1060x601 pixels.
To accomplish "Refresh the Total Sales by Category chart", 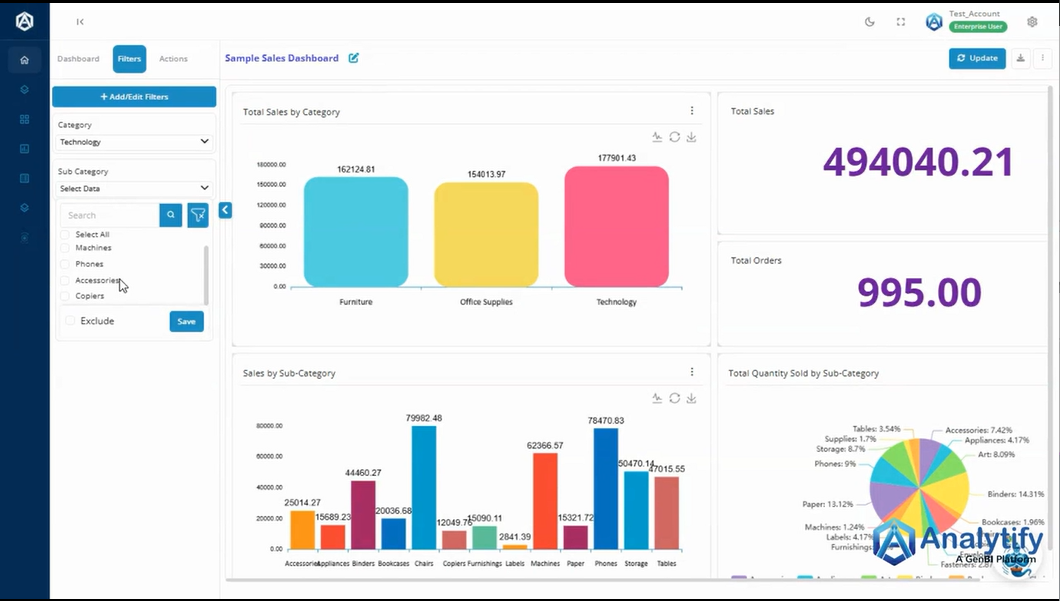I will click(x=675, y=137).
